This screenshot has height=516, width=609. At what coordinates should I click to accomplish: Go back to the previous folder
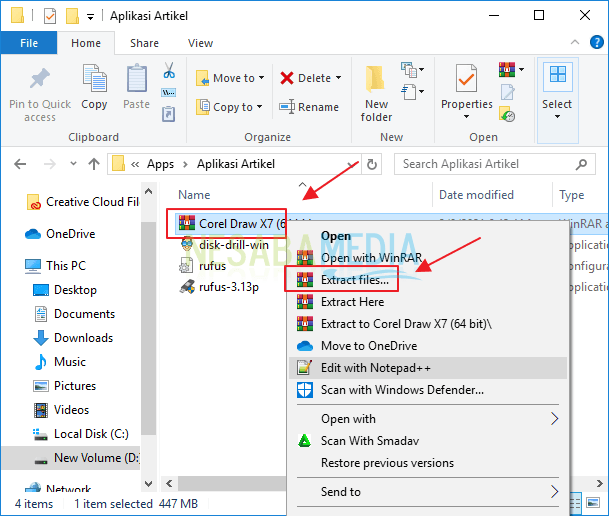point(20,164)
